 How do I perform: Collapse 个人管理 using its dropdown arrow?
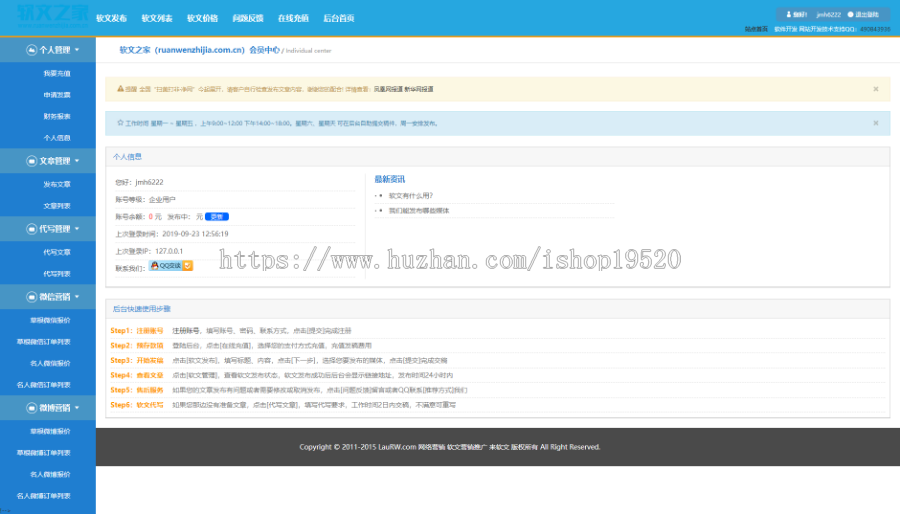pyautogui.click(x=77, y=50)
